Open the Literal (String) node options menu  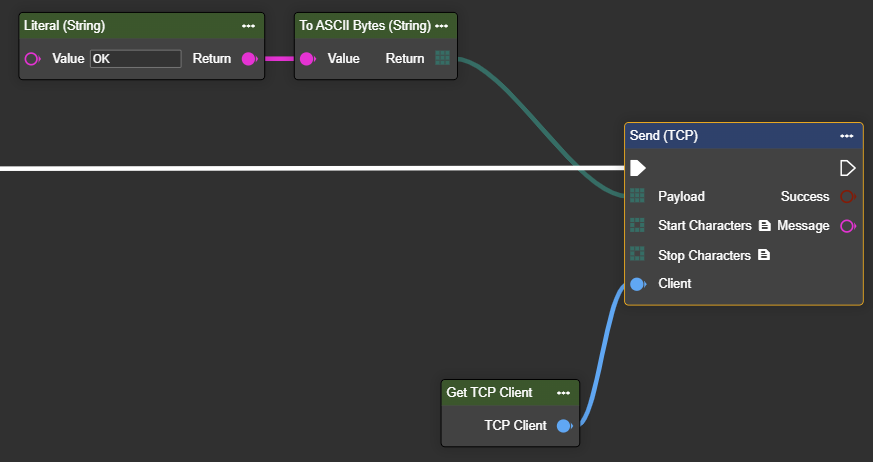click(248, 26)
